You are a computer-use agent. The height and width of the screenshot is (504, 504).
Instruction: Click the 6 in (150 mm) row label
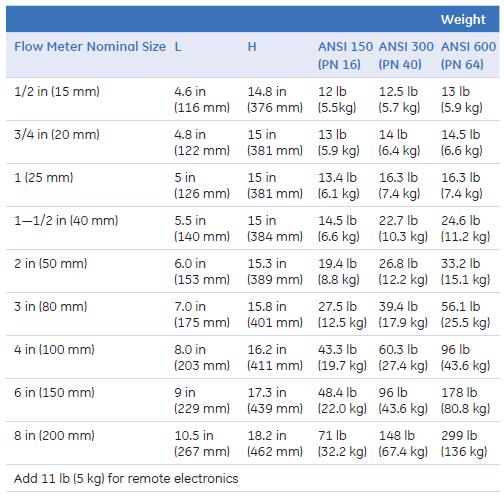54,392
